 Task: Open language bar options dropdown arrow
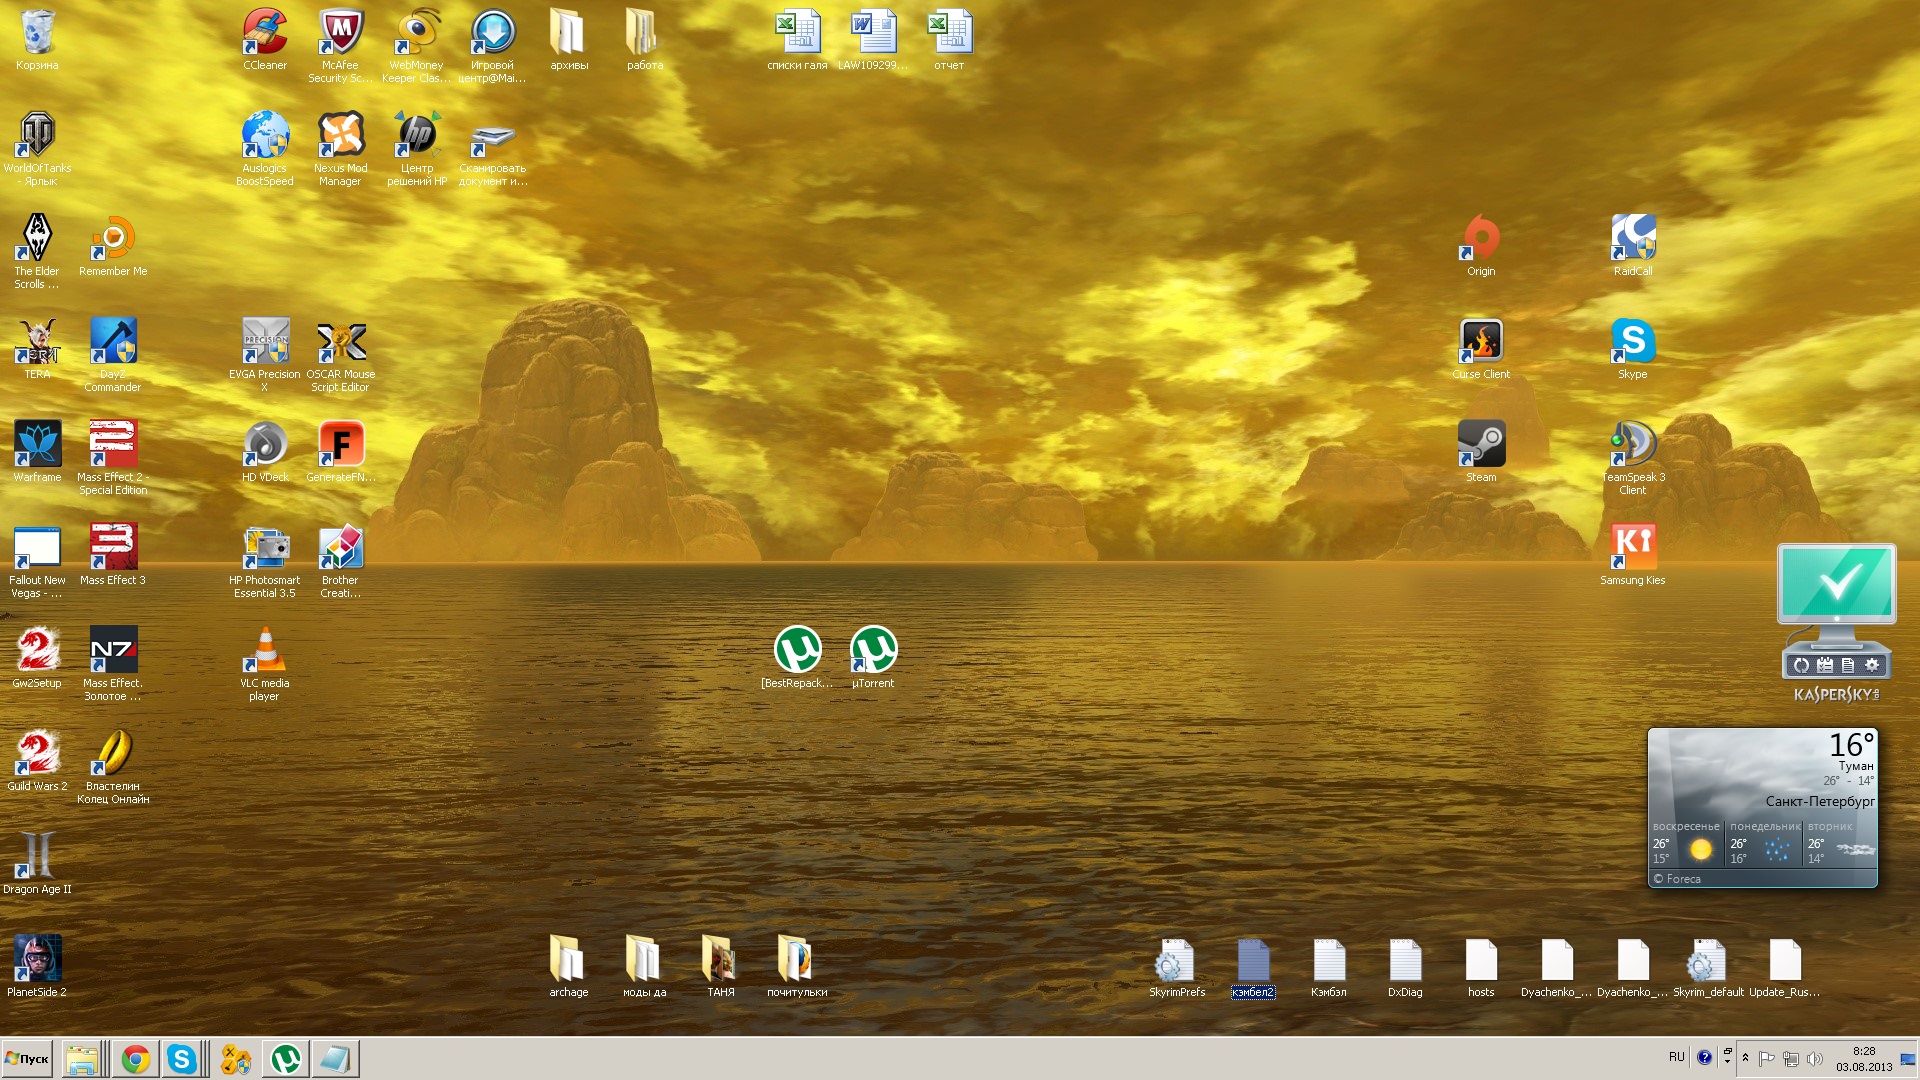[1727, 1062]
